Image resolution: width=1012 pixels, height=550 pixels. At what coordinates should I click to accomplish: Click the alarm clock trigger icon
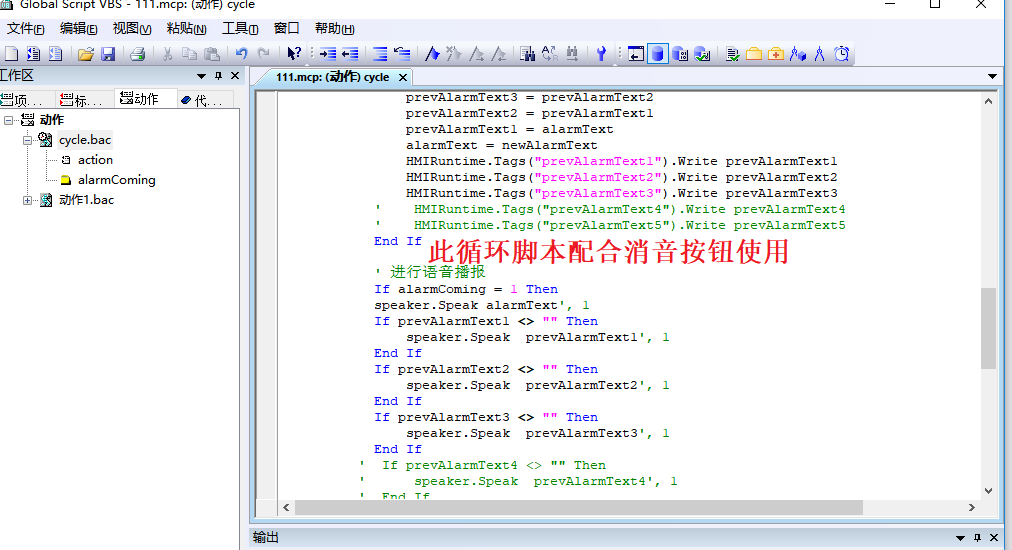842,54
